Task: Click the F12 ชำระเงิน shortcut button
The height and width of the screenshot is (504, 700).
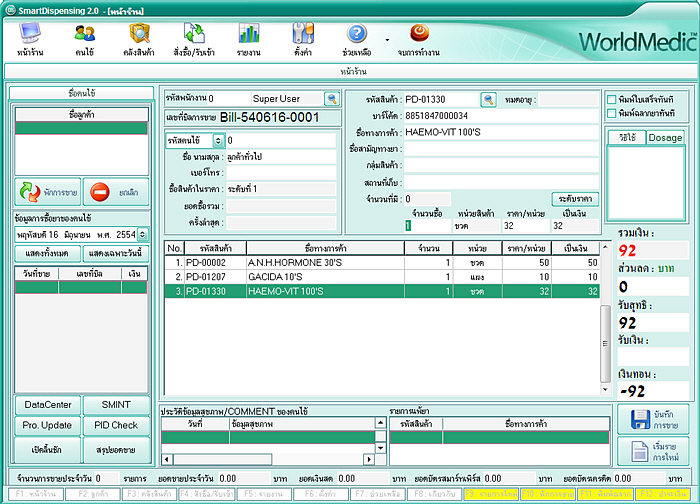Action: [x=662, y=494]
